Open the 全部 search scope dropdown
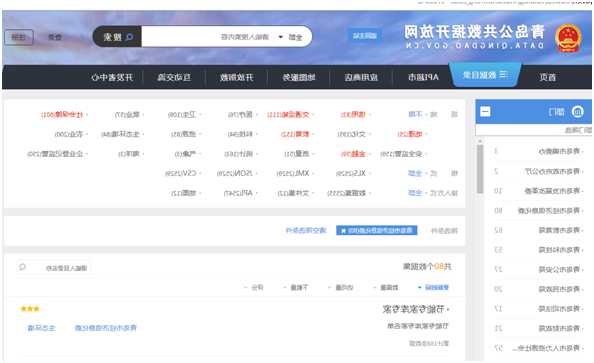Image resolution: width=594 pixels, height=363 pixels. pyautogui.click(x=291, y=37)
